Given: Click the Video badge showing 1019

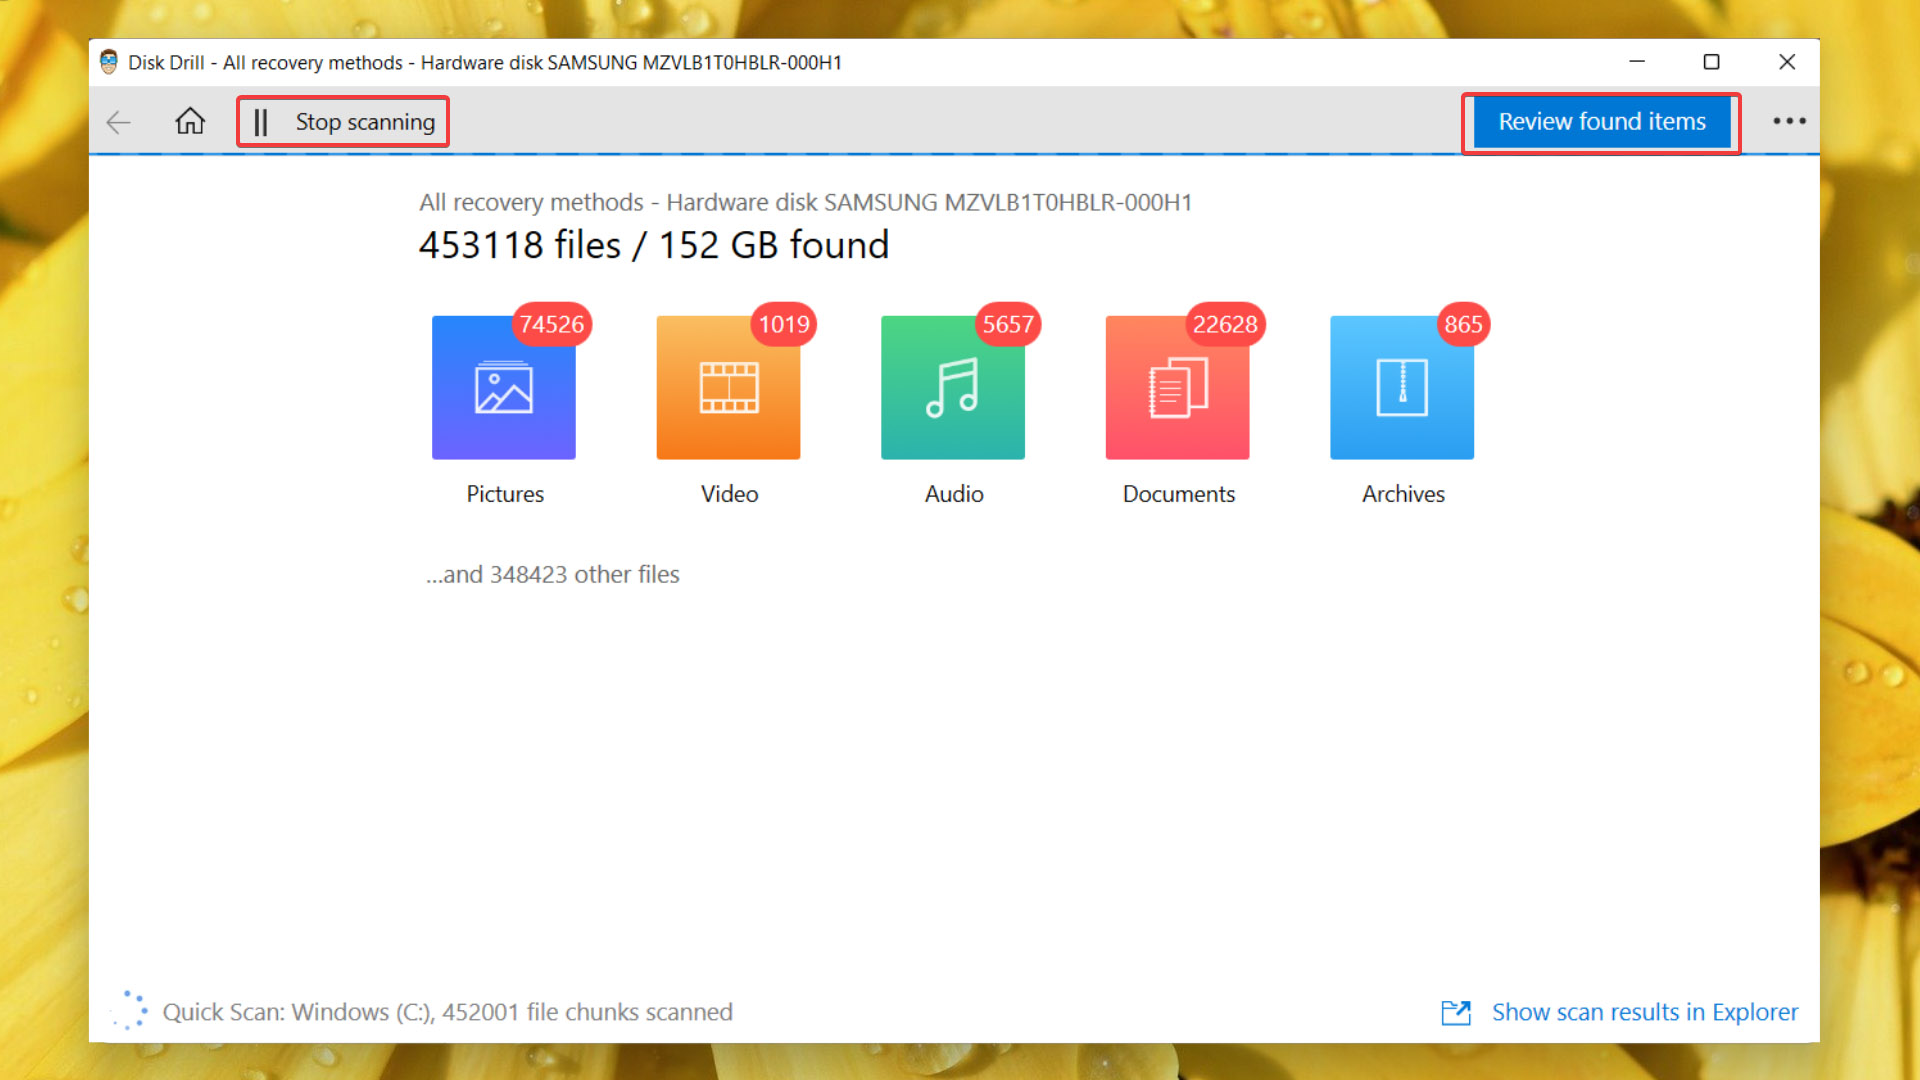Looking at the screenshot, I should [x=782, y=323].
